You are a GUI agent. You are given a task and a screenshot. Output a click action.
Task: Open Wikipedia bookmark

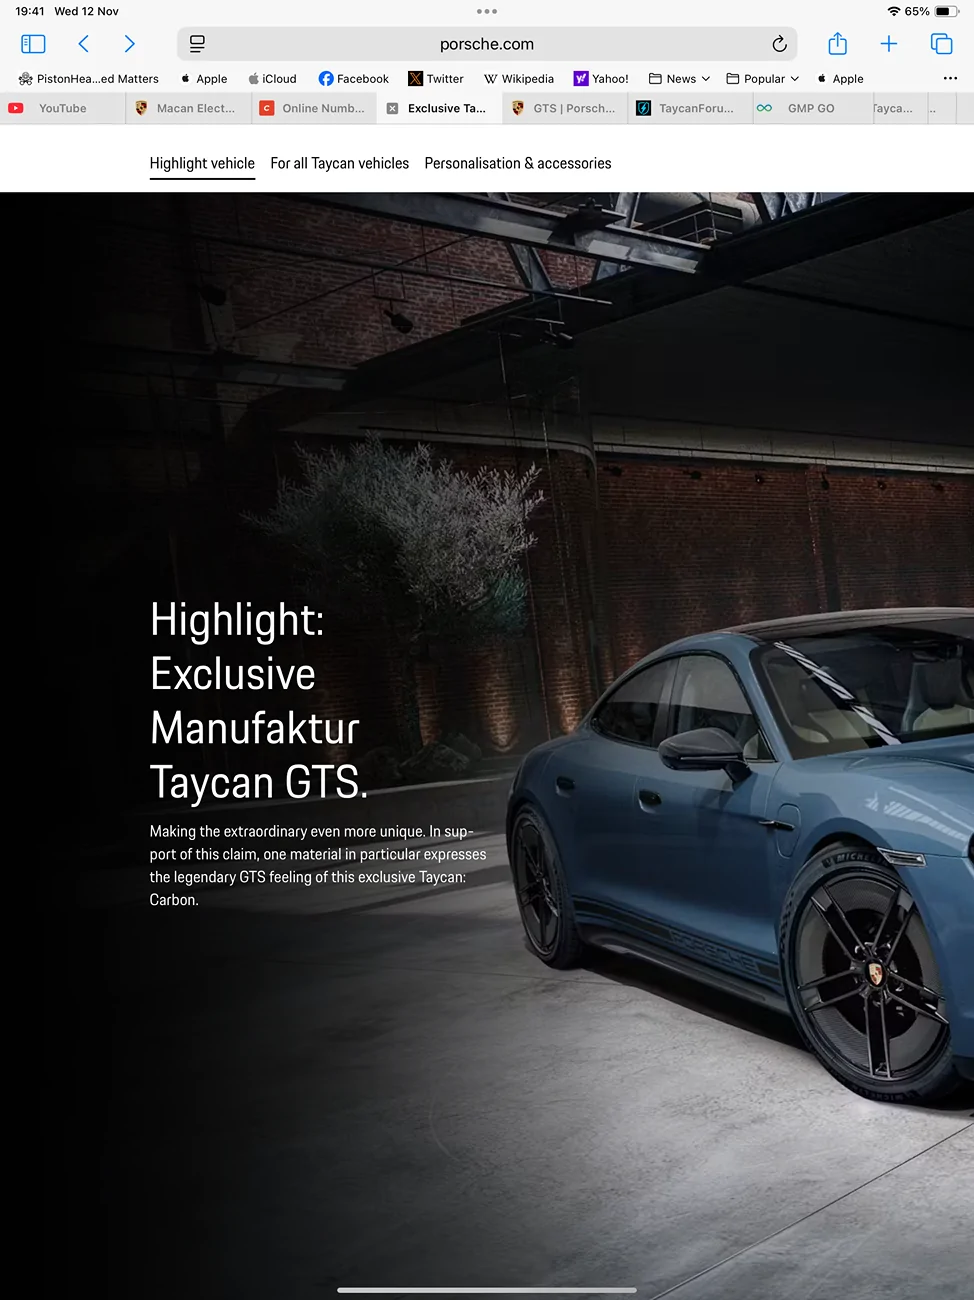coord(519,79)
